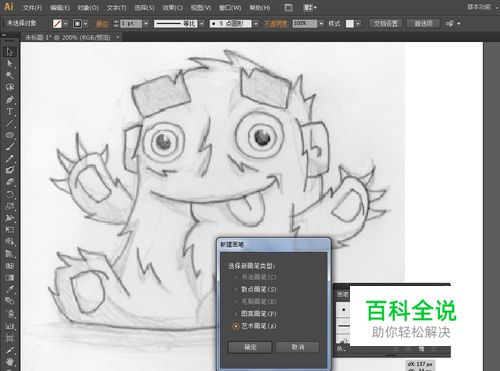
Task: Choose 艺术画笔(A) art brush option
Action: click(255, 326)
